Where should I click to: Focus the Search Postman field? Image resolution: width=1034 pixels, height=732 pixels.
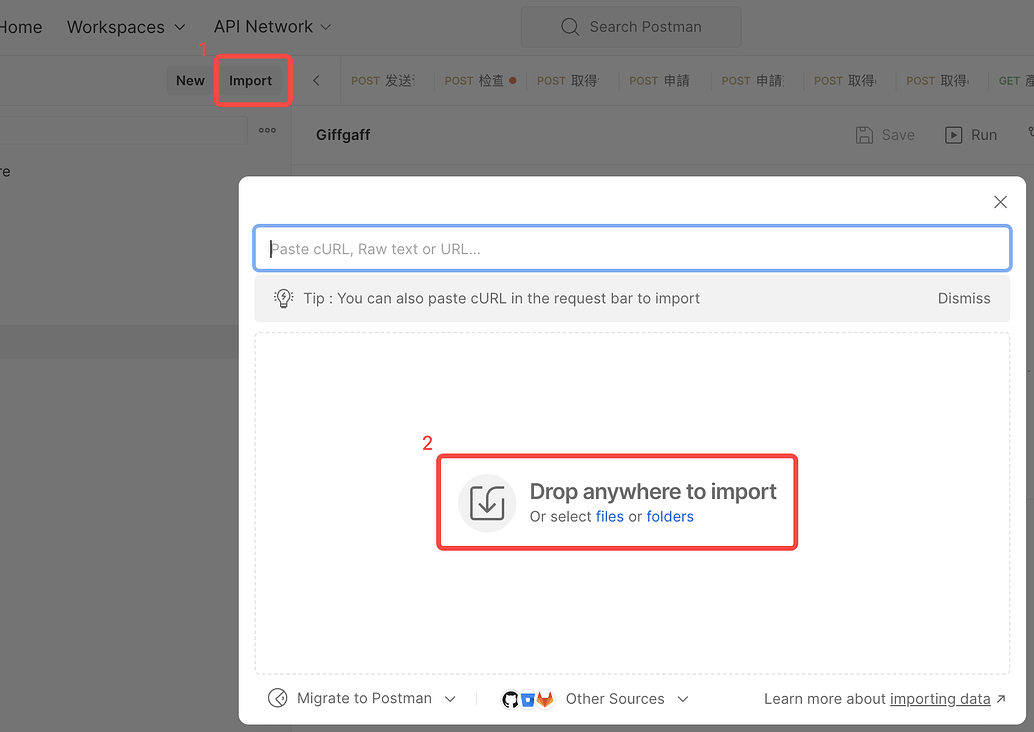pos(631,27)
